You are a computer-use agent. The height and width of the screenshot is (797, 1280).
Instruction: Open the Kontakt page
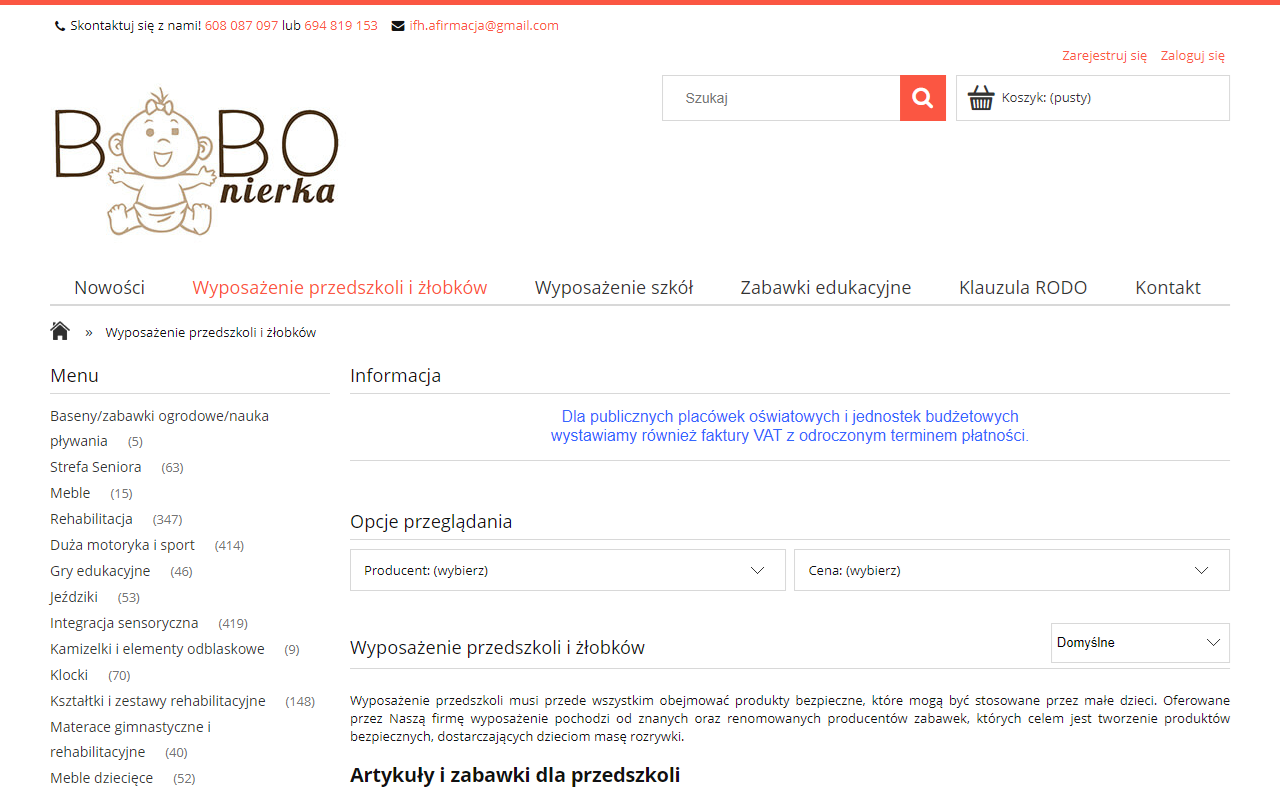1167,287
